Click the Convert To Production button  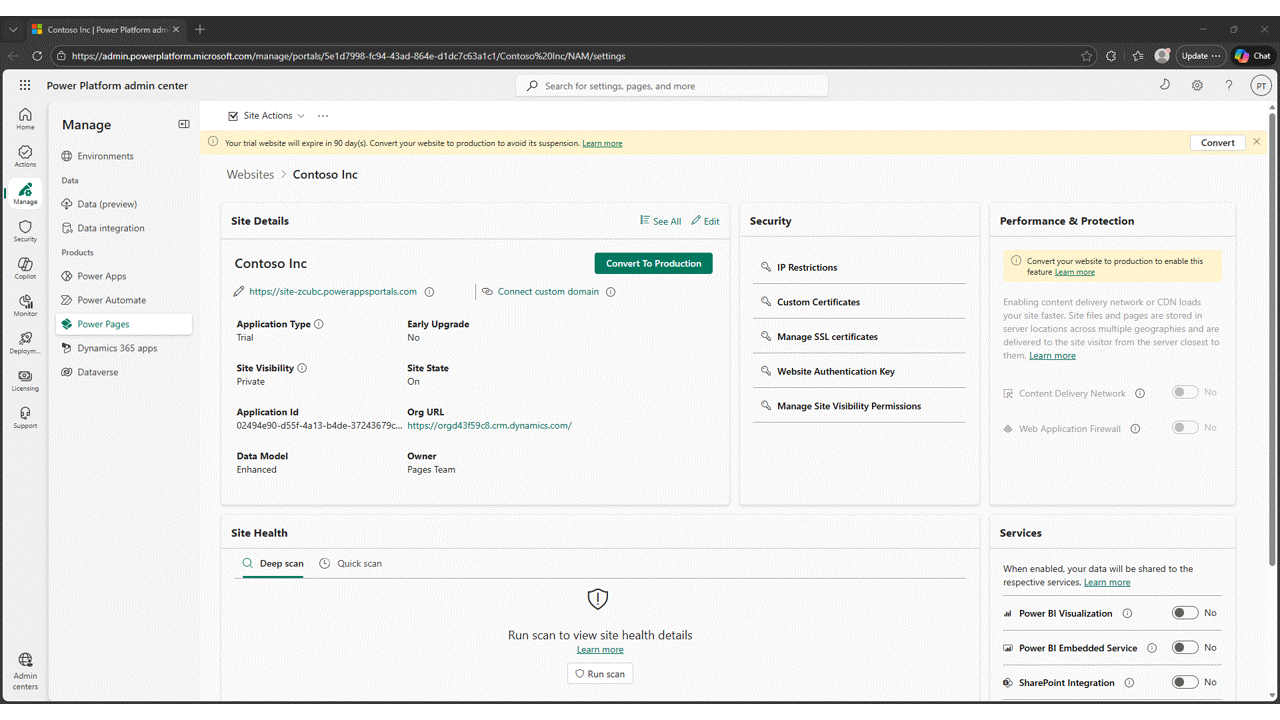pyautogui.click(x=653, y=263)
